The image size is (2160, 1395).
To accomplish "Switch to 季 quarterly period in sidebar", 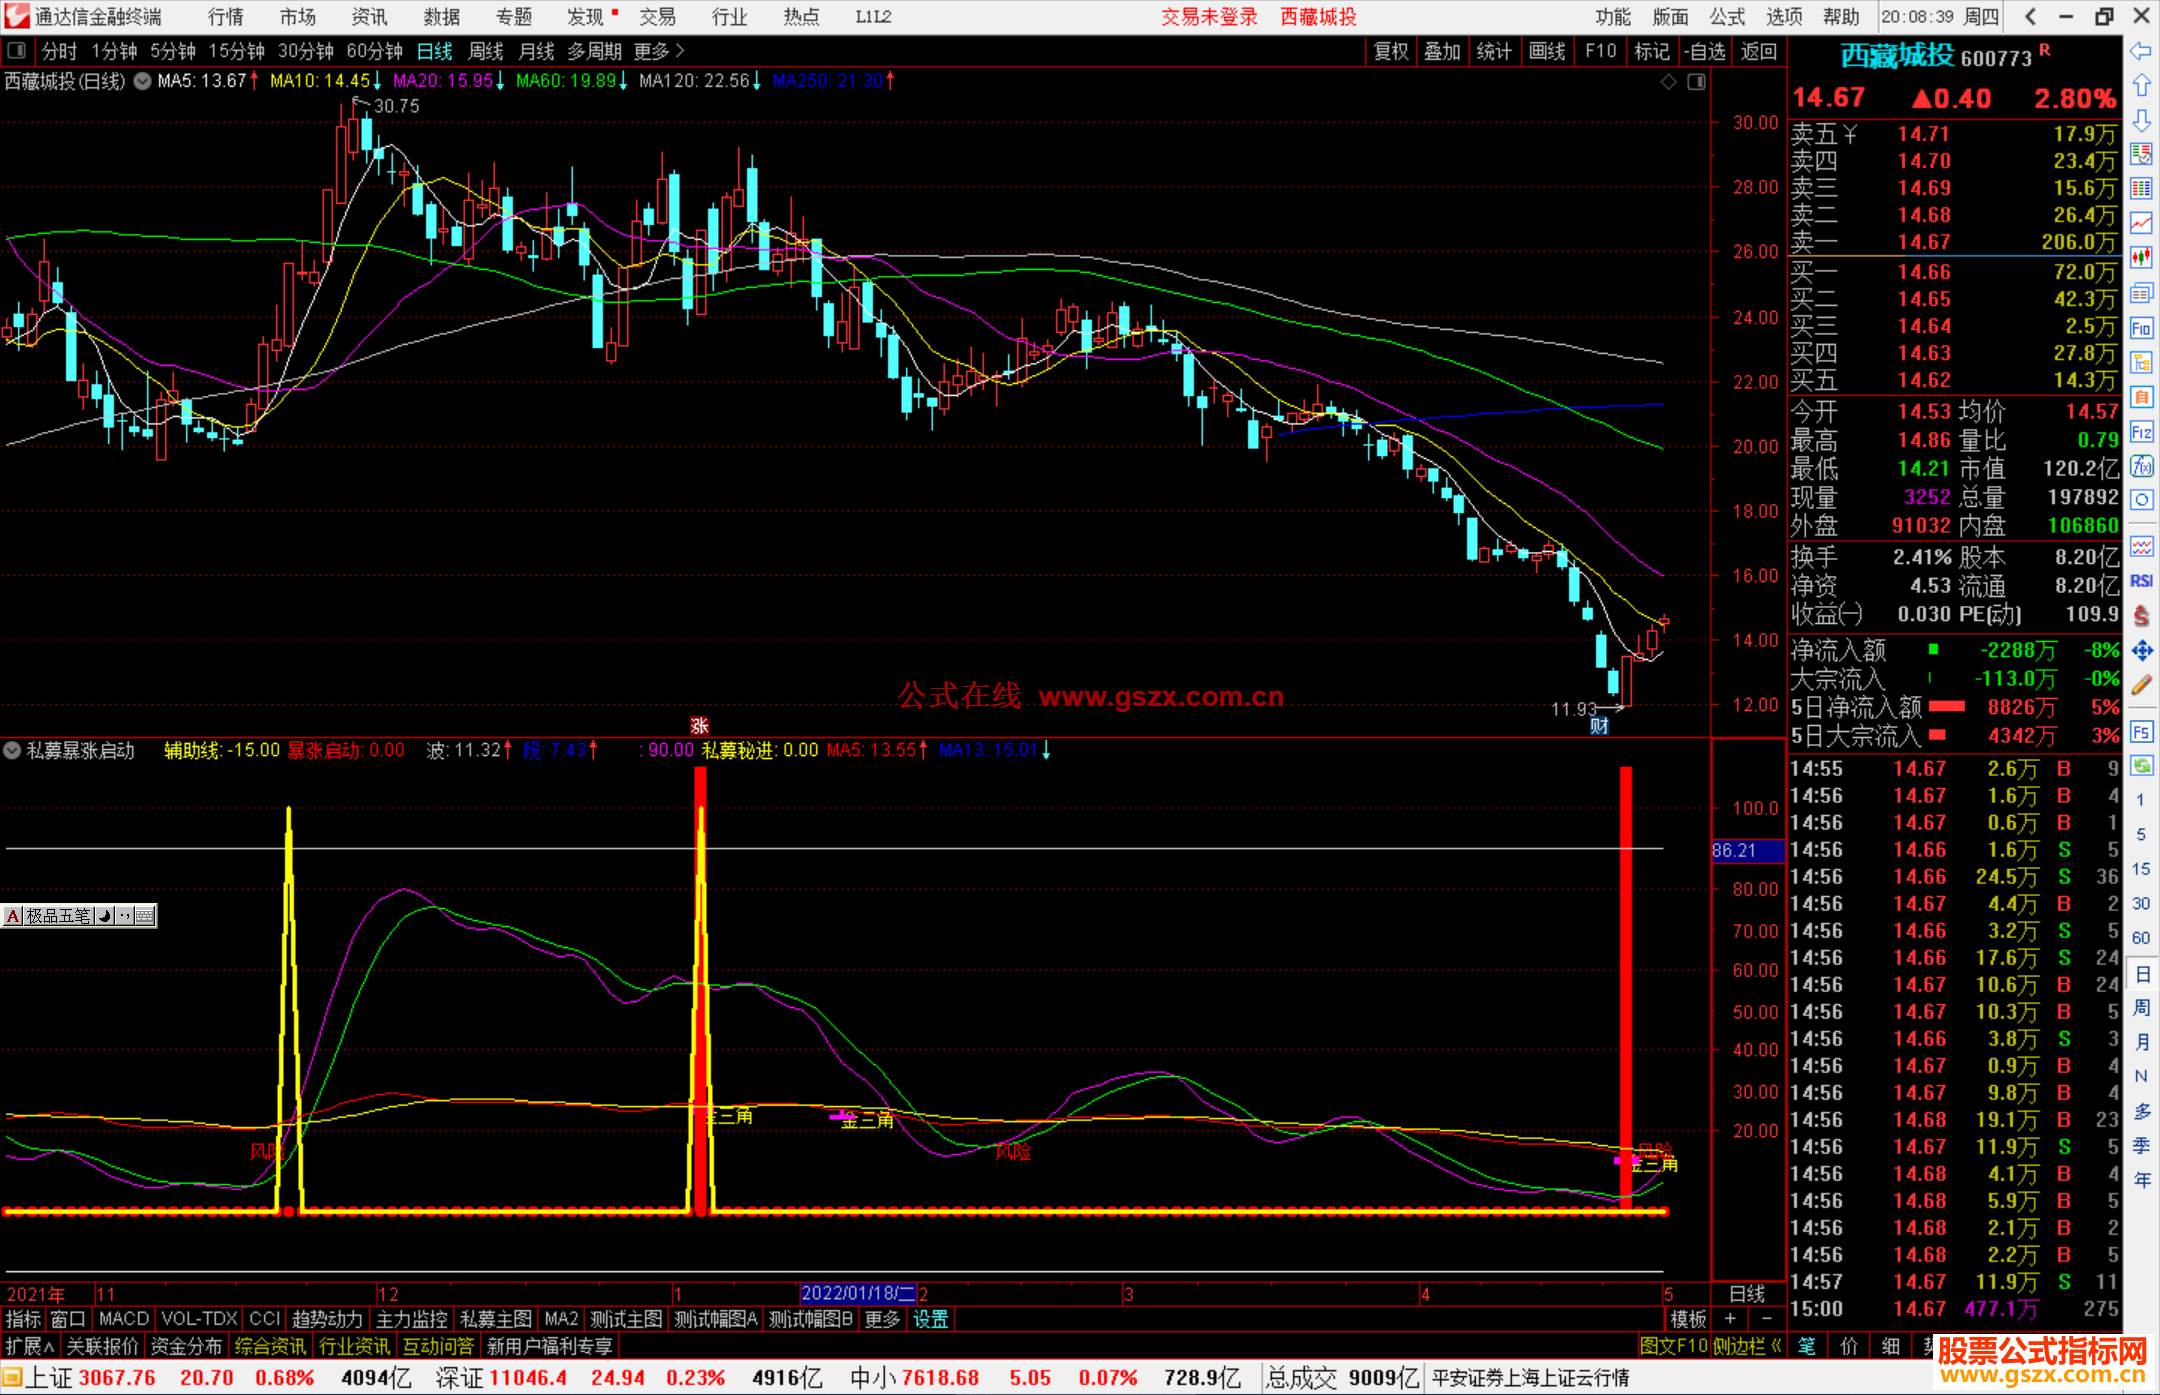I will coord(2142,1146).
